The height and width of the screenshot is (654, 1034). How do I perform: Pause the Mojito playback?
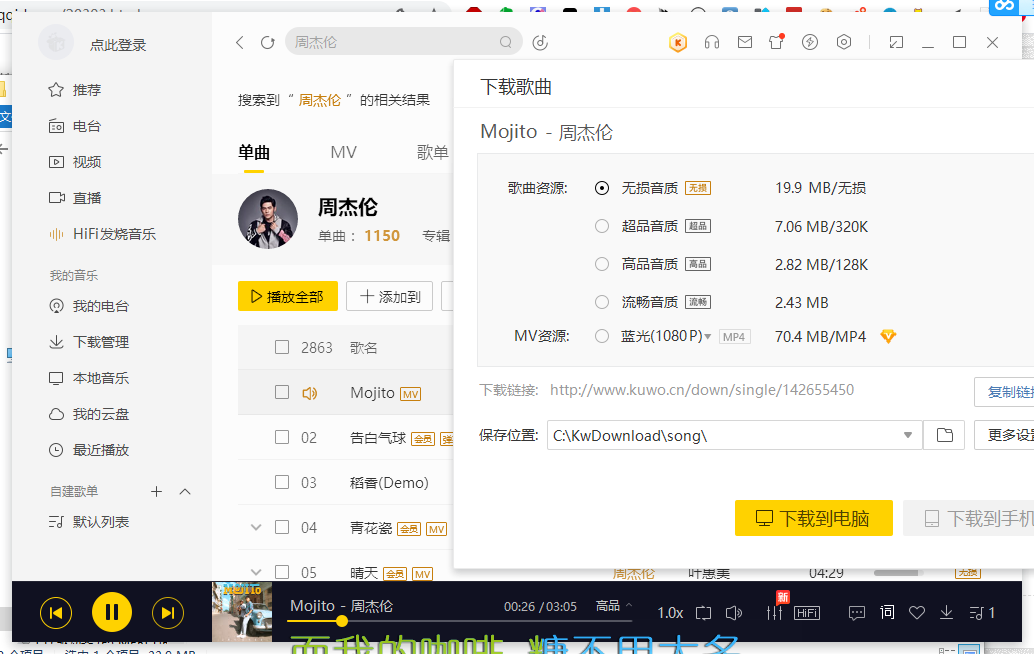click(112, 612)
